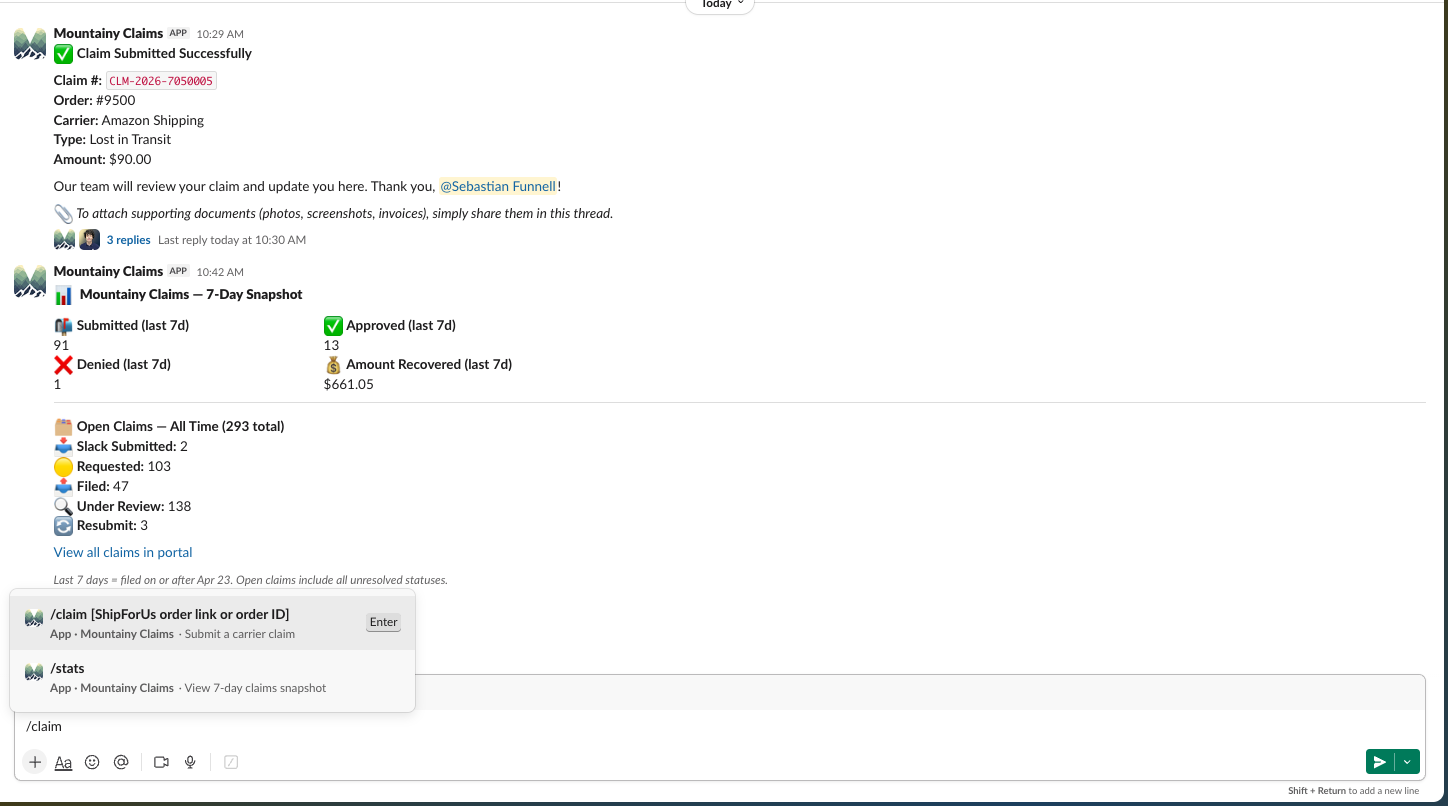The width and height of the screenshot is (1448, 806).
Task: Click the '7-Day Snapshot' heading
Action: pyautogui.click(x=191, y=294)
